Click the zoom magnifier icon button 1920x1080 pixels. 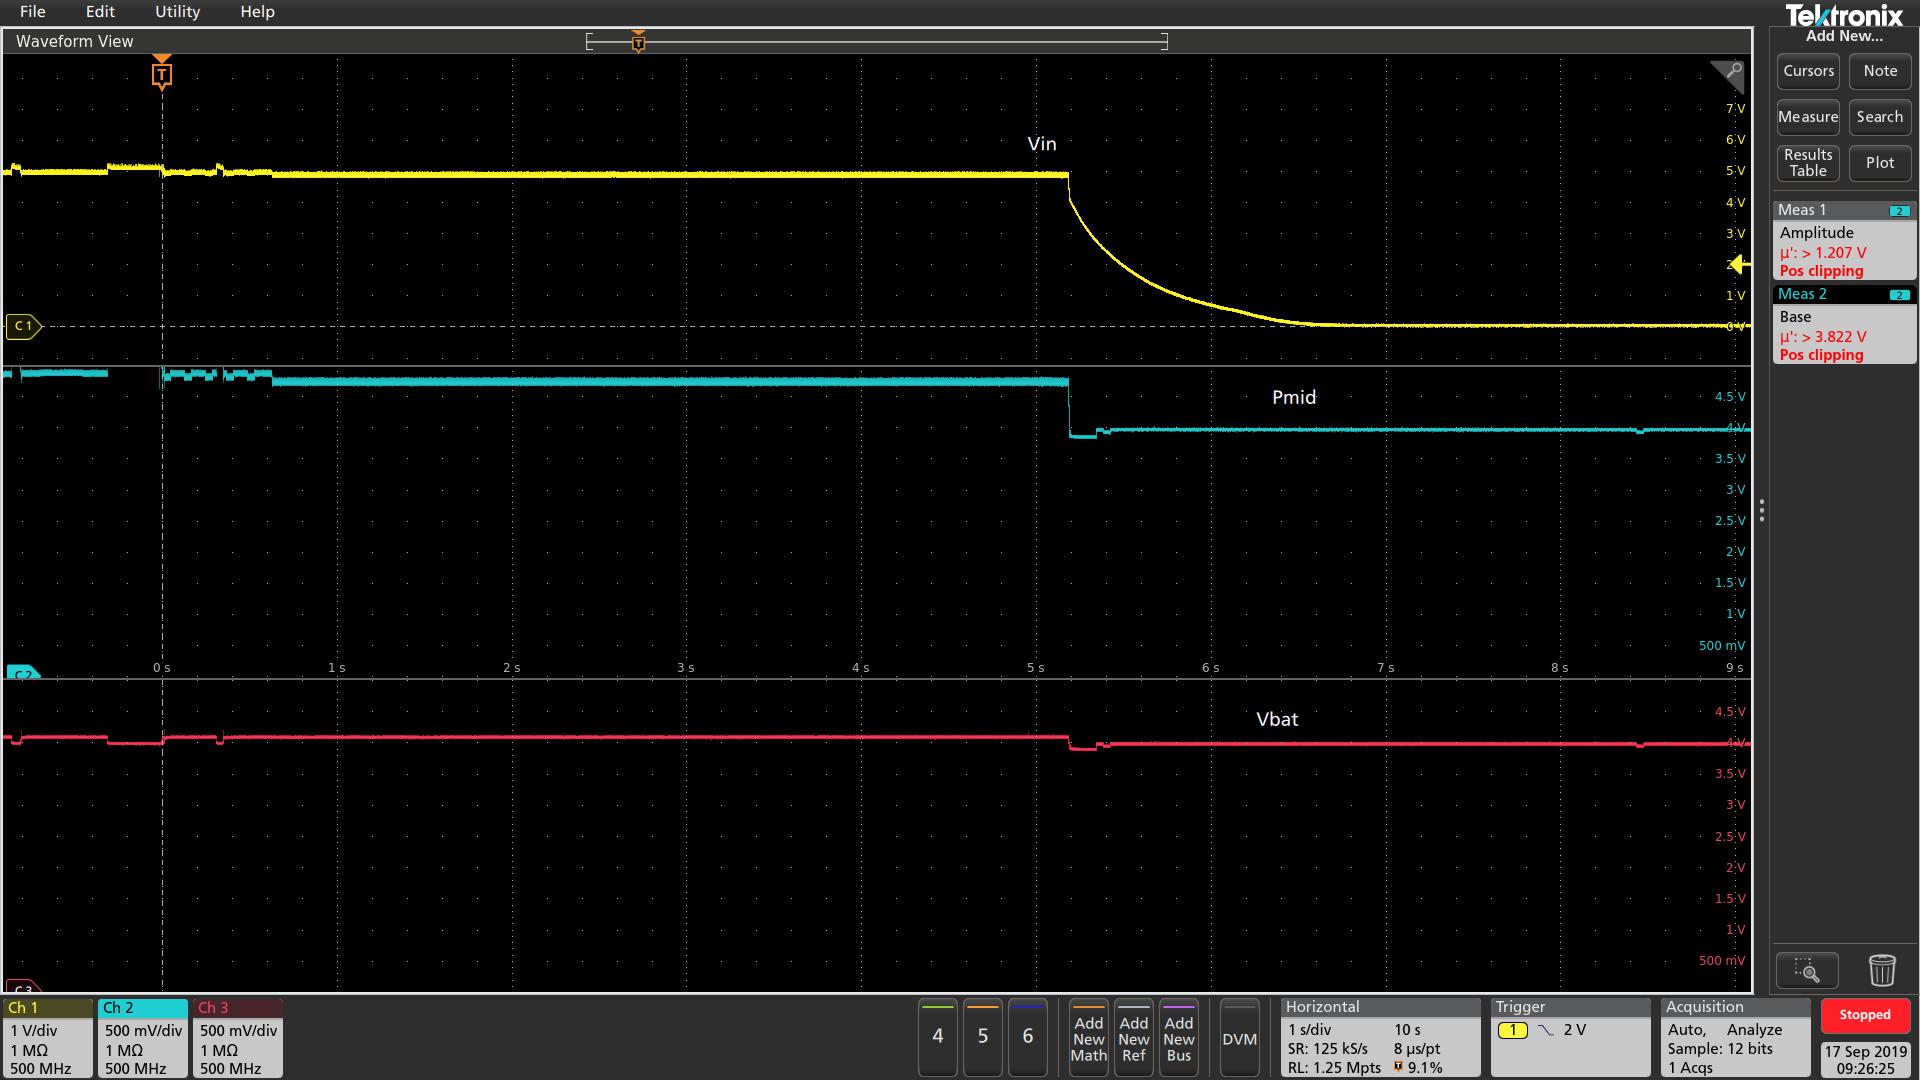1806,970
